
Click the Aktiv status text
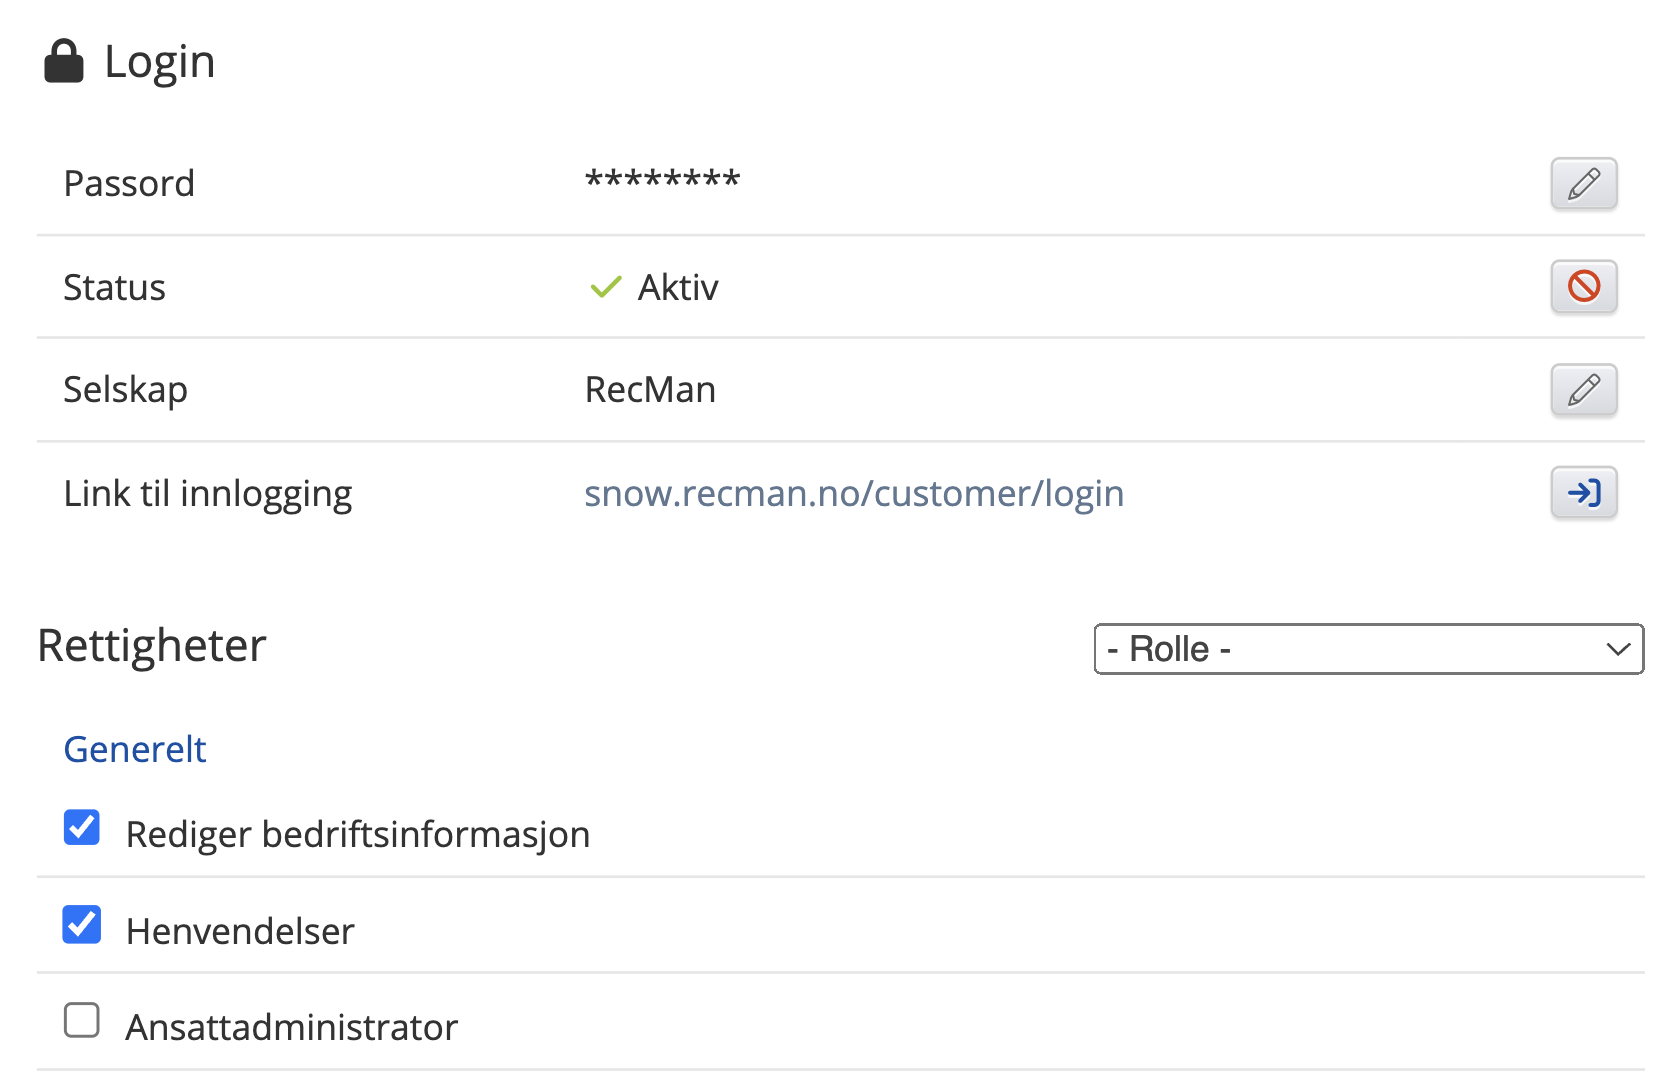[678, 288]
